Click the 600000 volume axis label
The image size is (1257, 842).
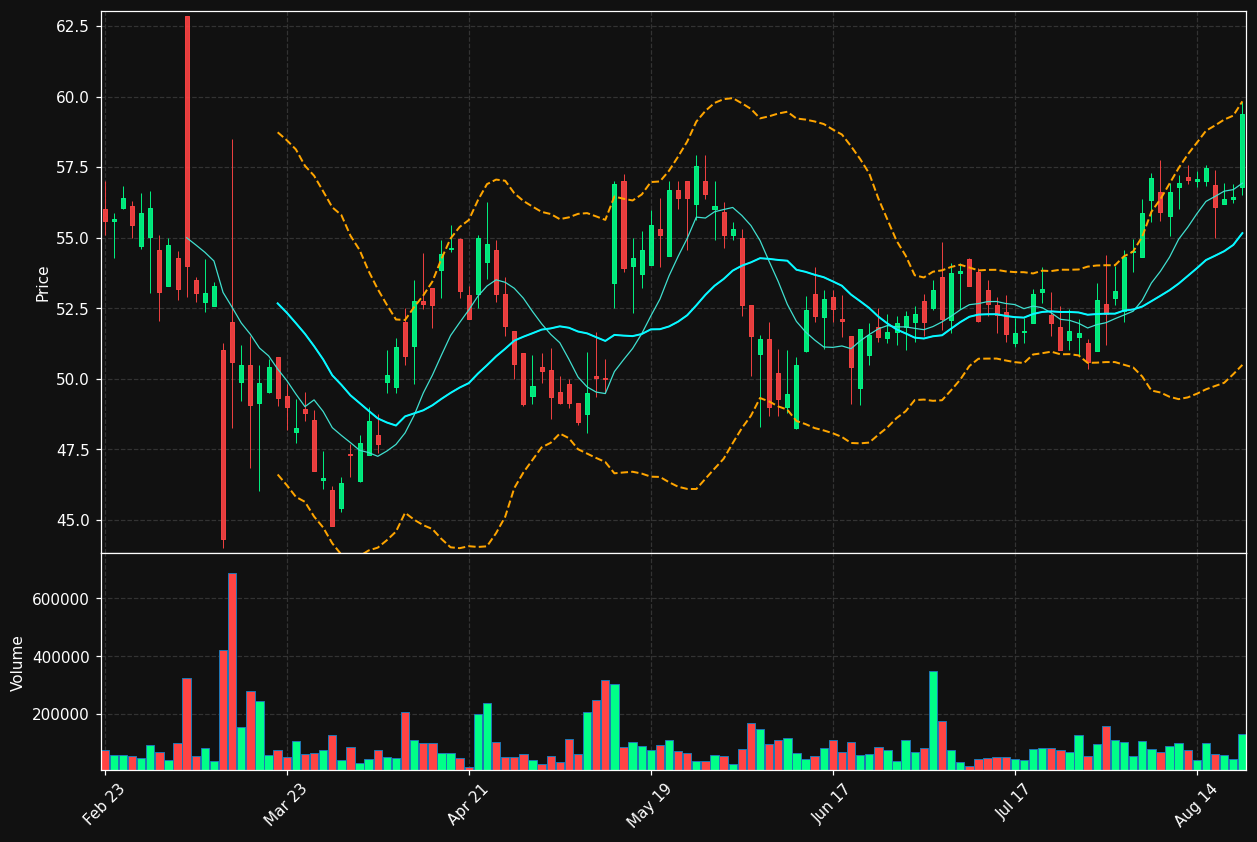(62, 599)
